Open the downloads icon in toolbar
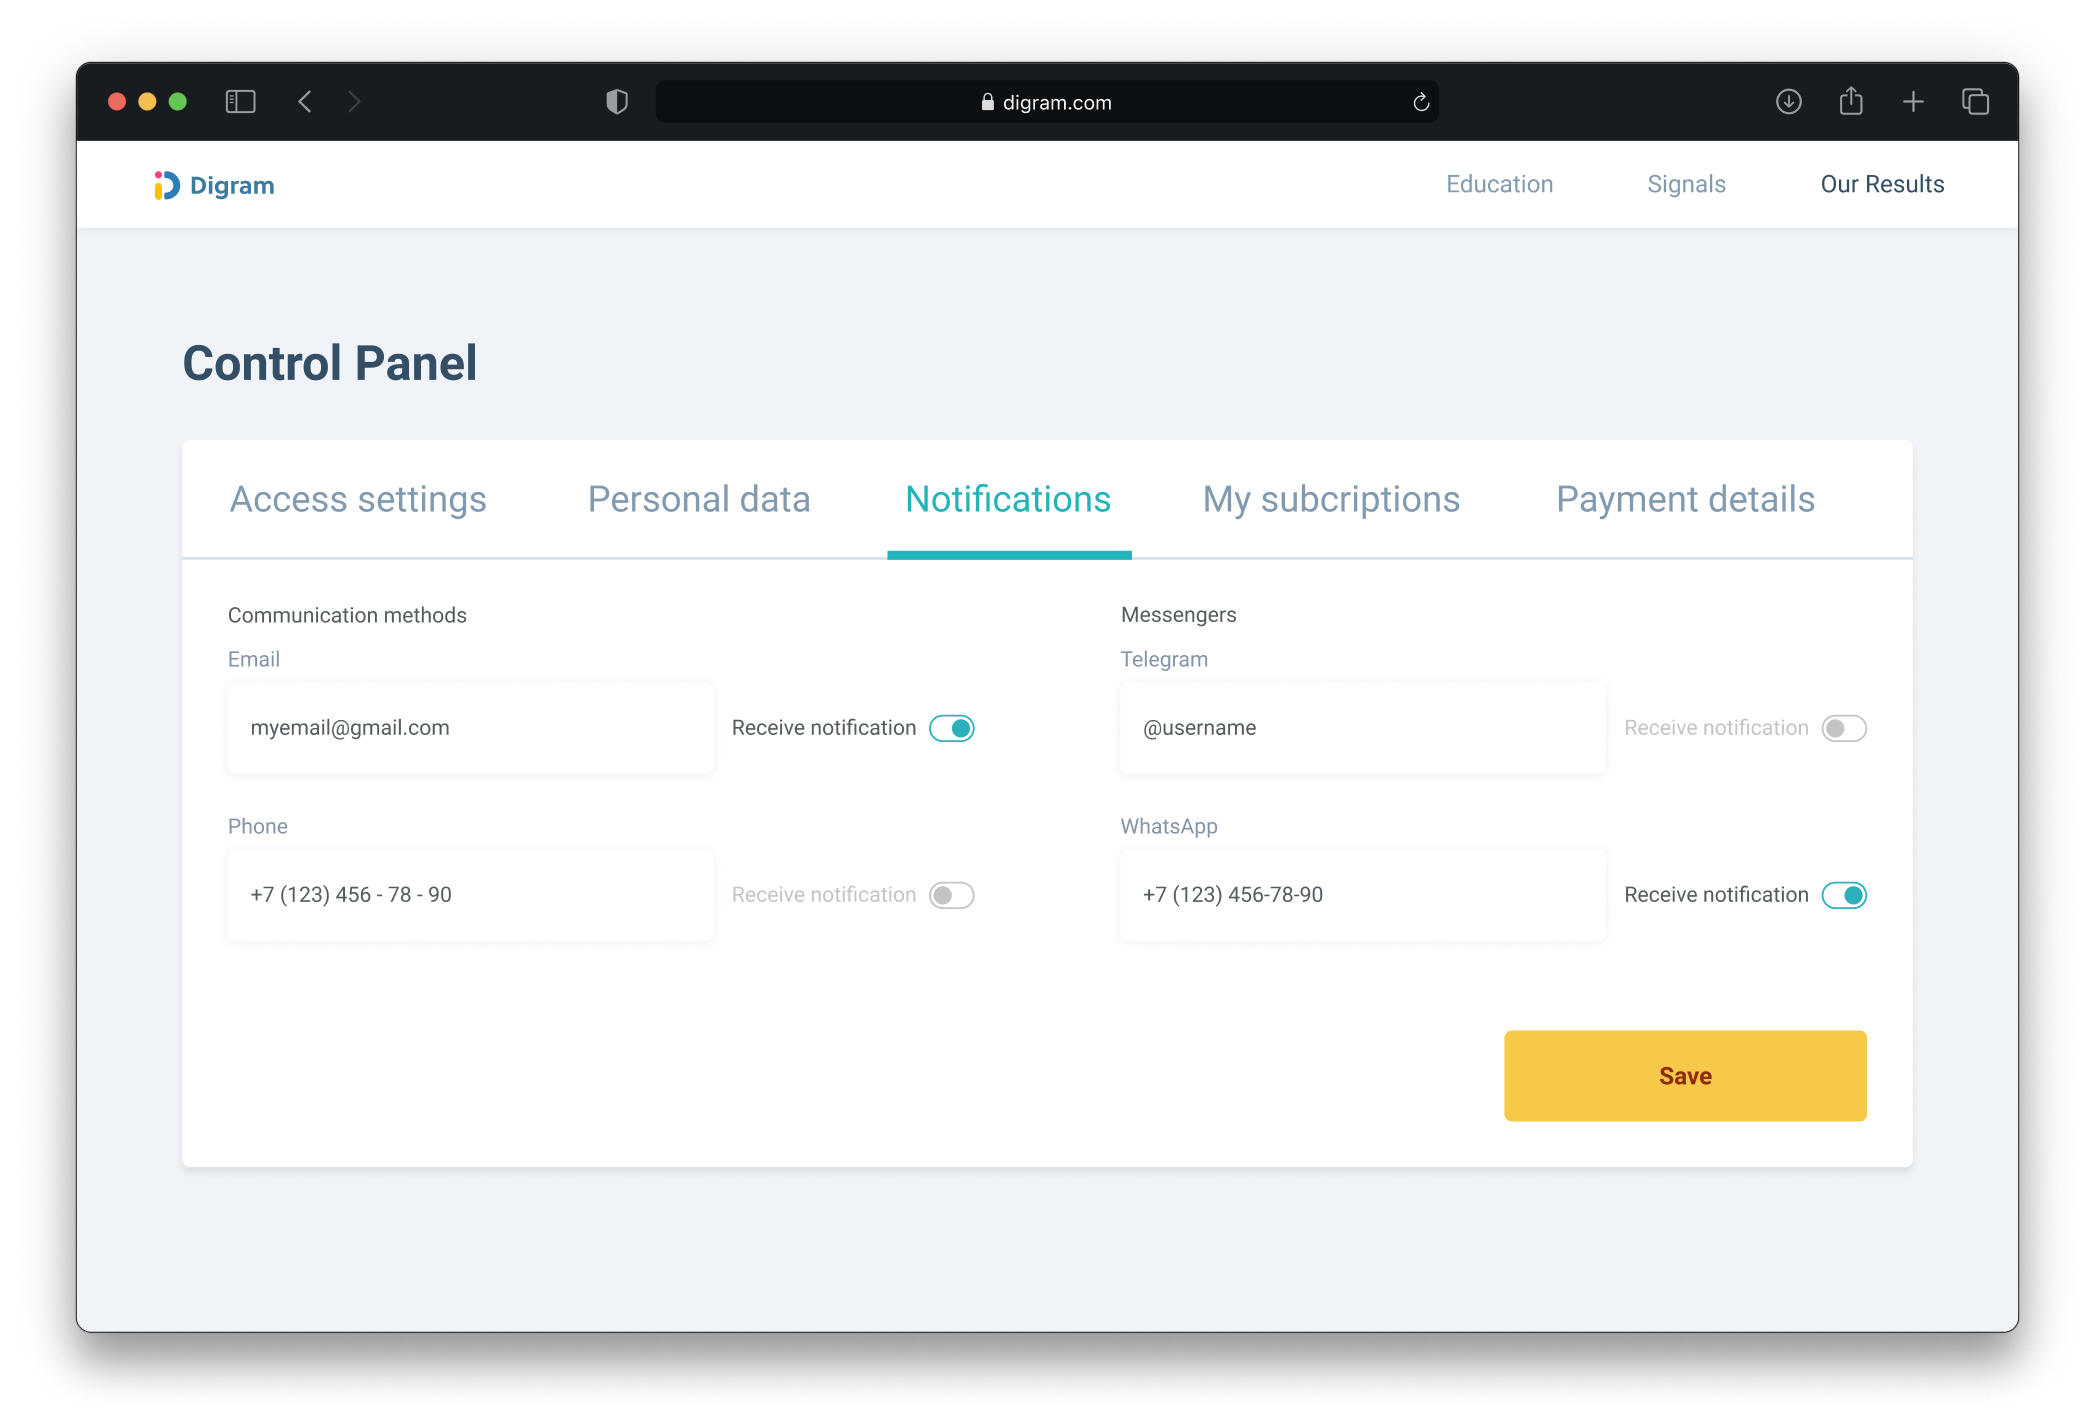Image resolution: width=2095 pixels, height=1423 pixels. coord(1789,102)
